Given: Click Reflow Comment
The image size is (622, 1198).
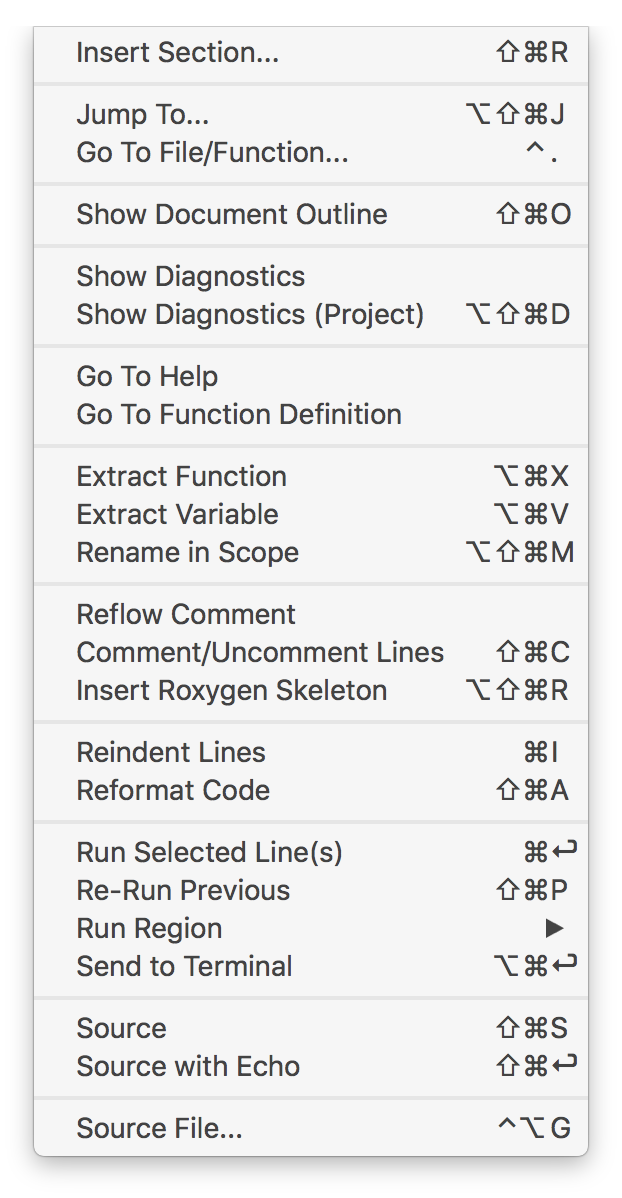Looking at the screenshot, I should [x=311, y=615].
